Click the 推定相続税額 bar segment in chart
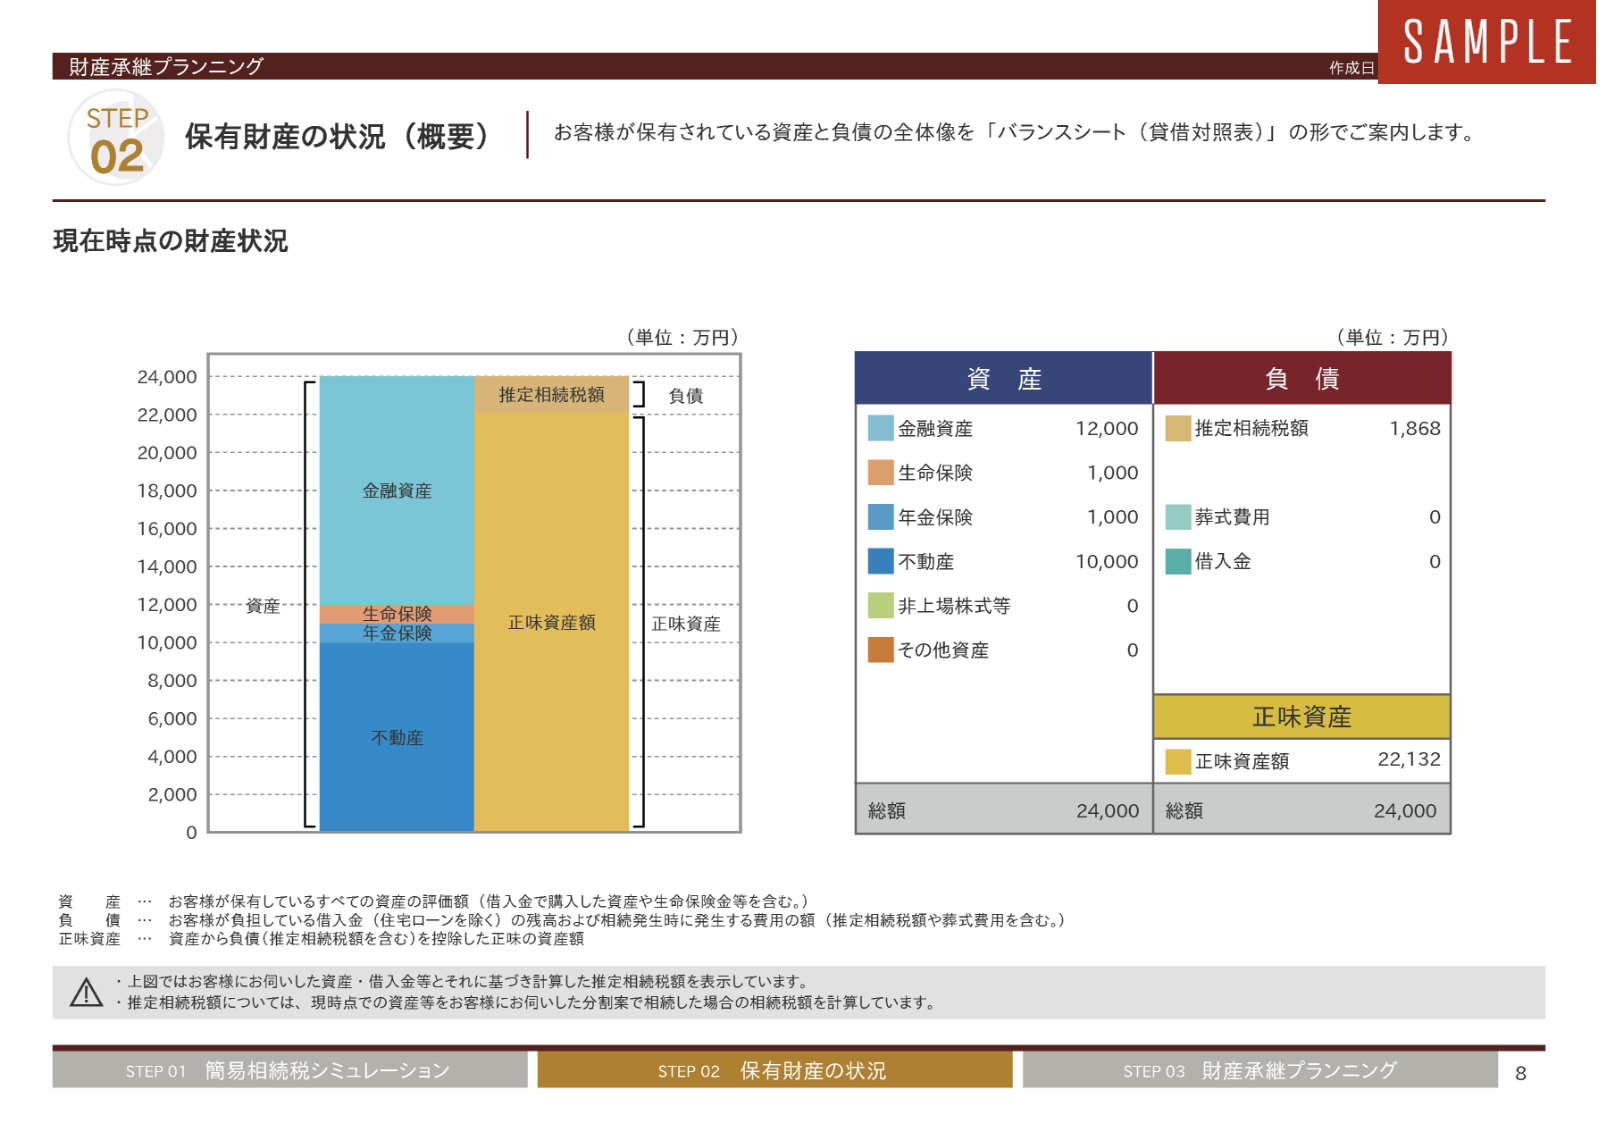 click(x=551, y=394)
